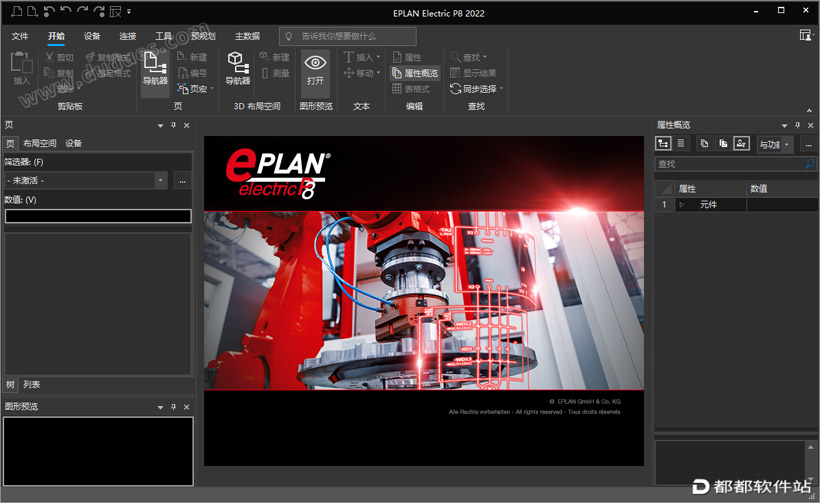Screen dimensions: 820x503
Task: Click the redo arrow in title bar
Action: (82, 11)
